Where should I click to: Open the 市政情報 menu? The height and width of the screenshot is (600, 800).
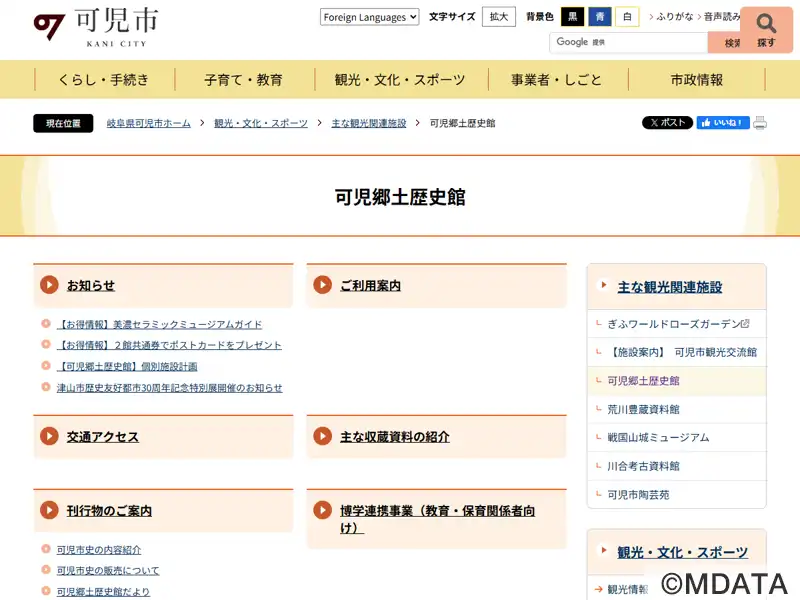tap(696, 80)
